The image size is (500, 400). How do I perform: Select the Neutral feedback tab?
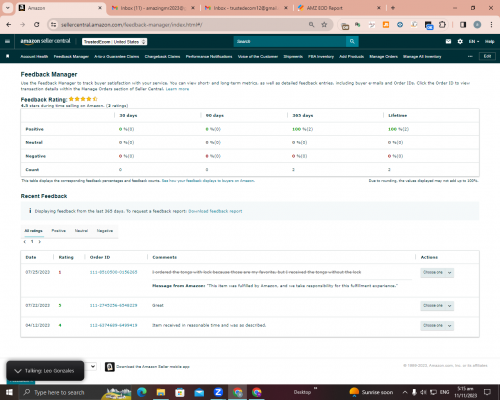[x=81, y=231]
